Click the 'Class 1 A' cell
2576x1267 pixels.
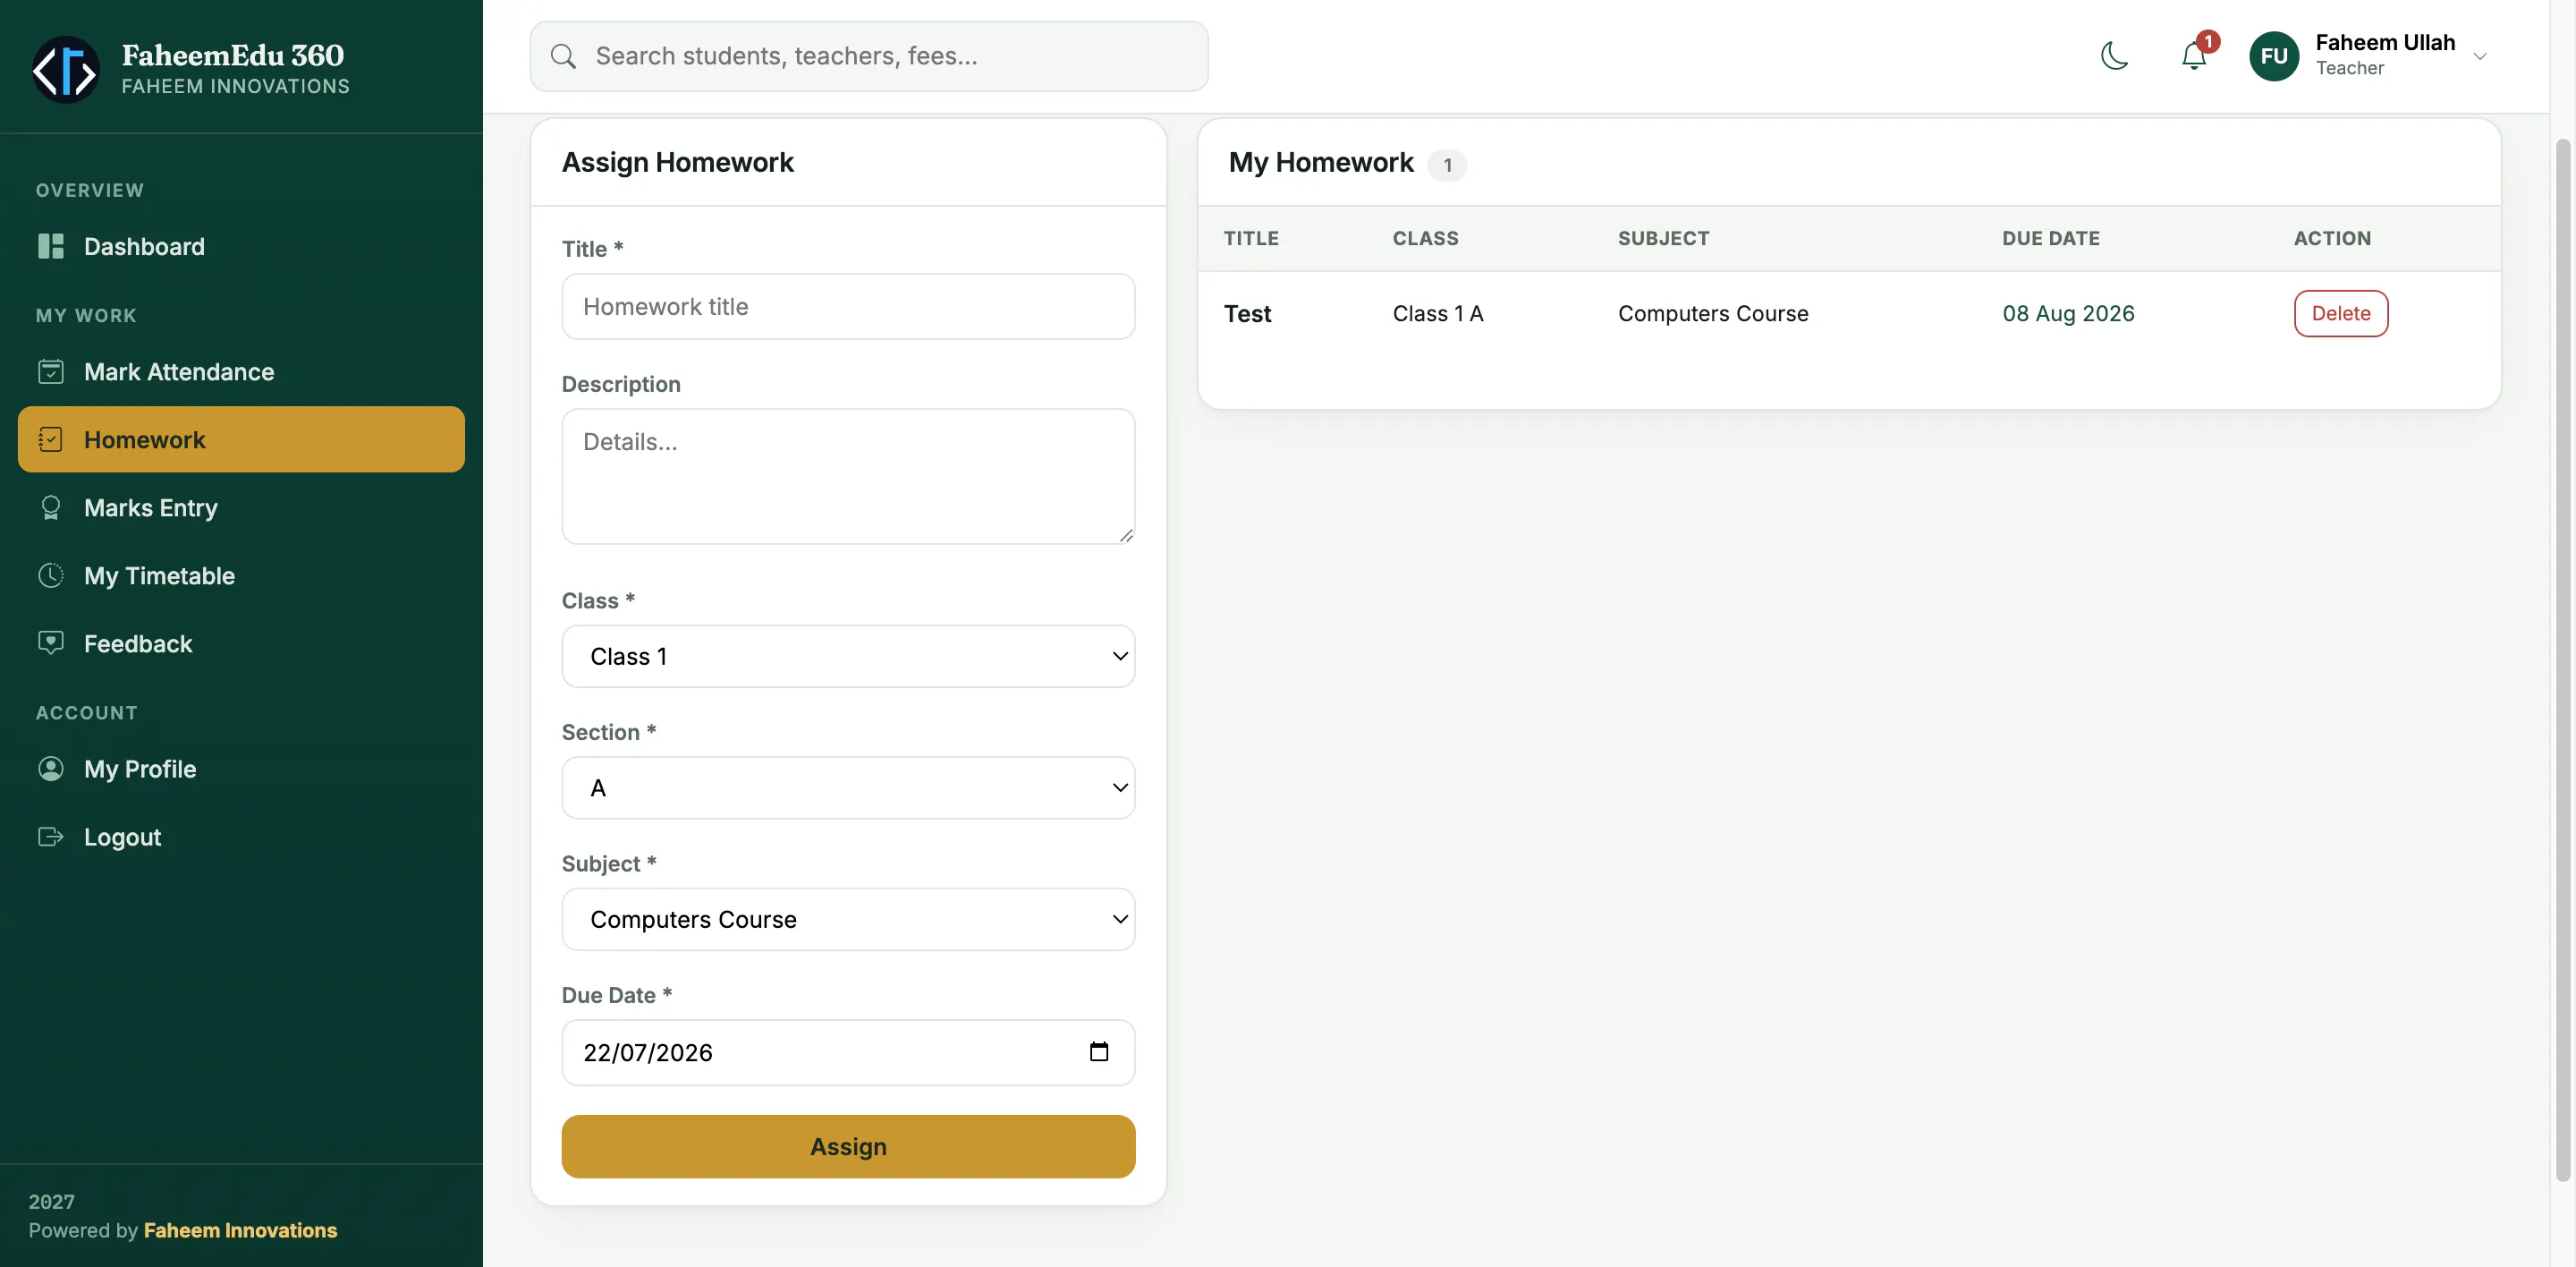coord(1437,313)
